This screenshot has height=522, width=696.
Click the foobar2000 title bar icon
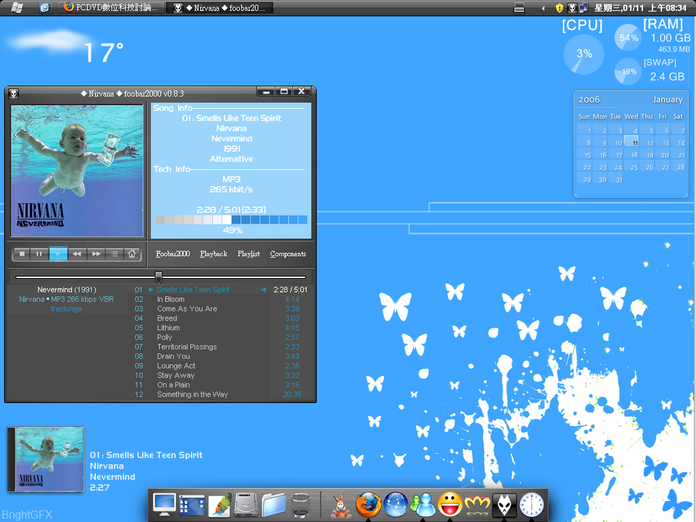(x=14, y=94)
